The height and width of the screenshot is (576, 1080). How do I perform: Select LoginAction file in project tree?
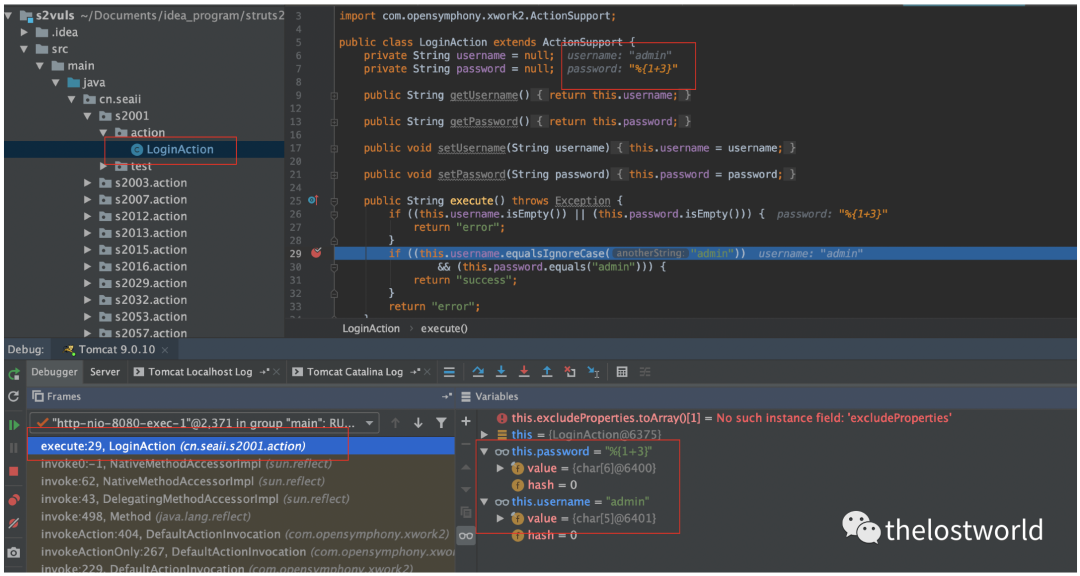click(x=180, y=150)
